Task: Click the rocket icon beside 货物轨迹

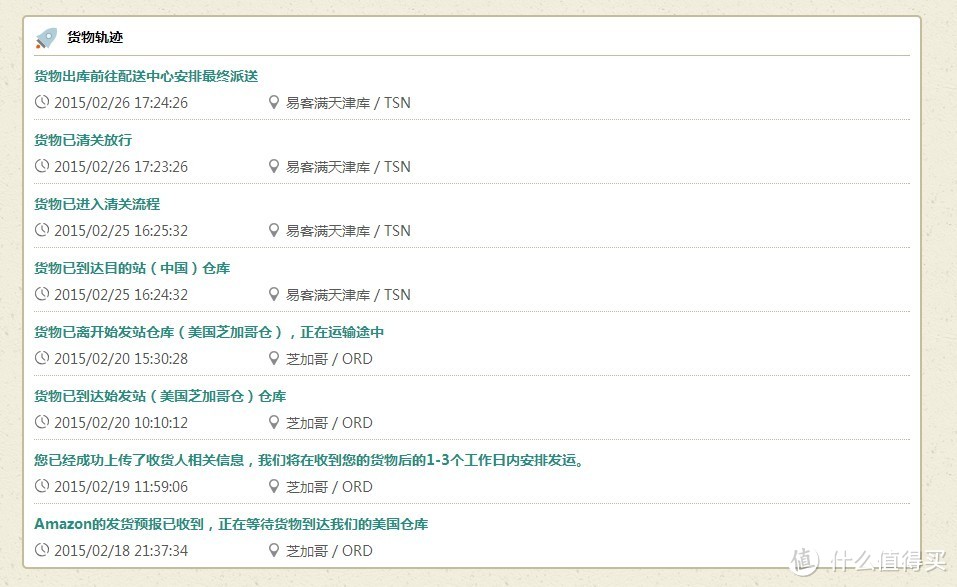Action: point(46,38)
